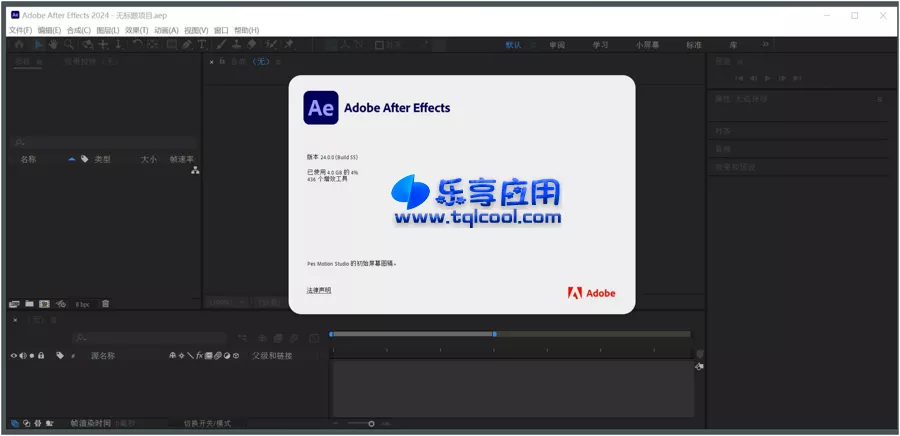Open the Composition panel menu icon
Image resolution: width=900 pixels, height=436 pixels.
pyautogui.click(x=278, y=62)
